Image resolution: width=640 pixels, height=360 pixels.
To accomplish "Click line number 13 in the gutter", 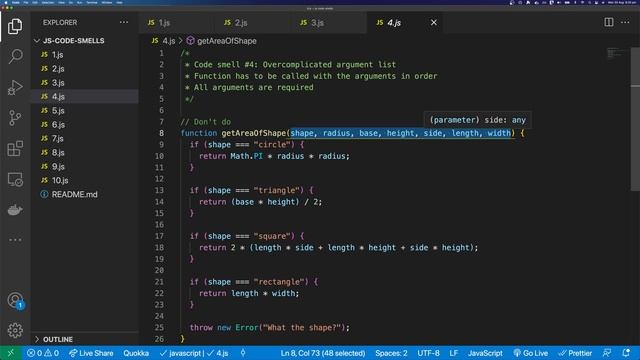I will pos(159,190).
